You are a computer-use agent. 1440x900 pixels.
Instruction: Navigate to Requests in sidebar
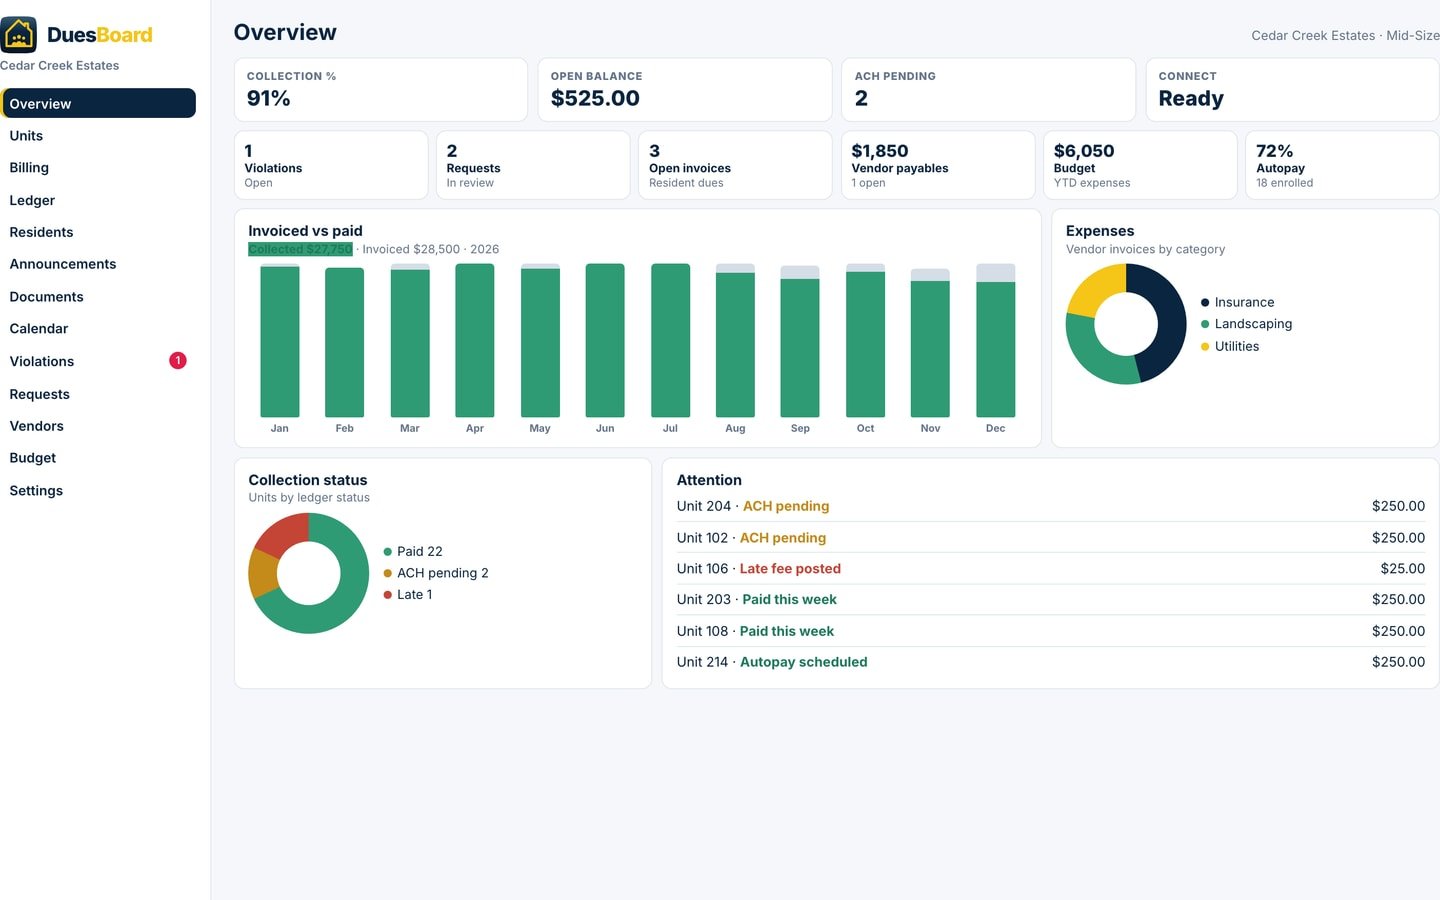98,394
